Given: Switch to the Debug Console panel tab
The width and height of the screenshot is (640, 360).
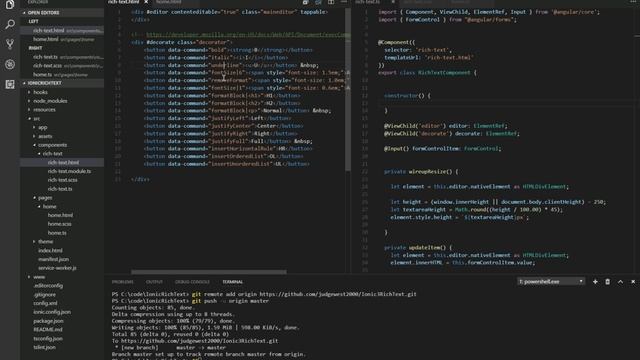Looking at the screenshot, I should coord(192,282).
